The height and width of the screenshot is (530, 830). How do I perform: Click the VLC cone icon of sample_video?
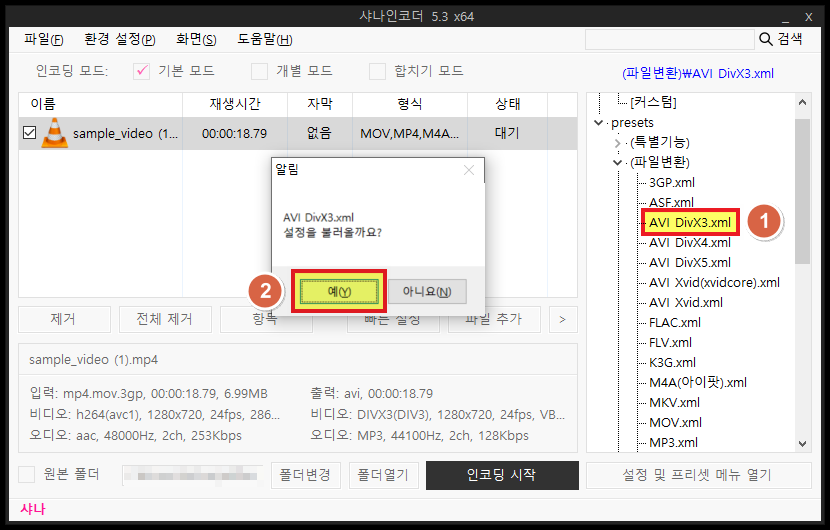coord(55,133)
